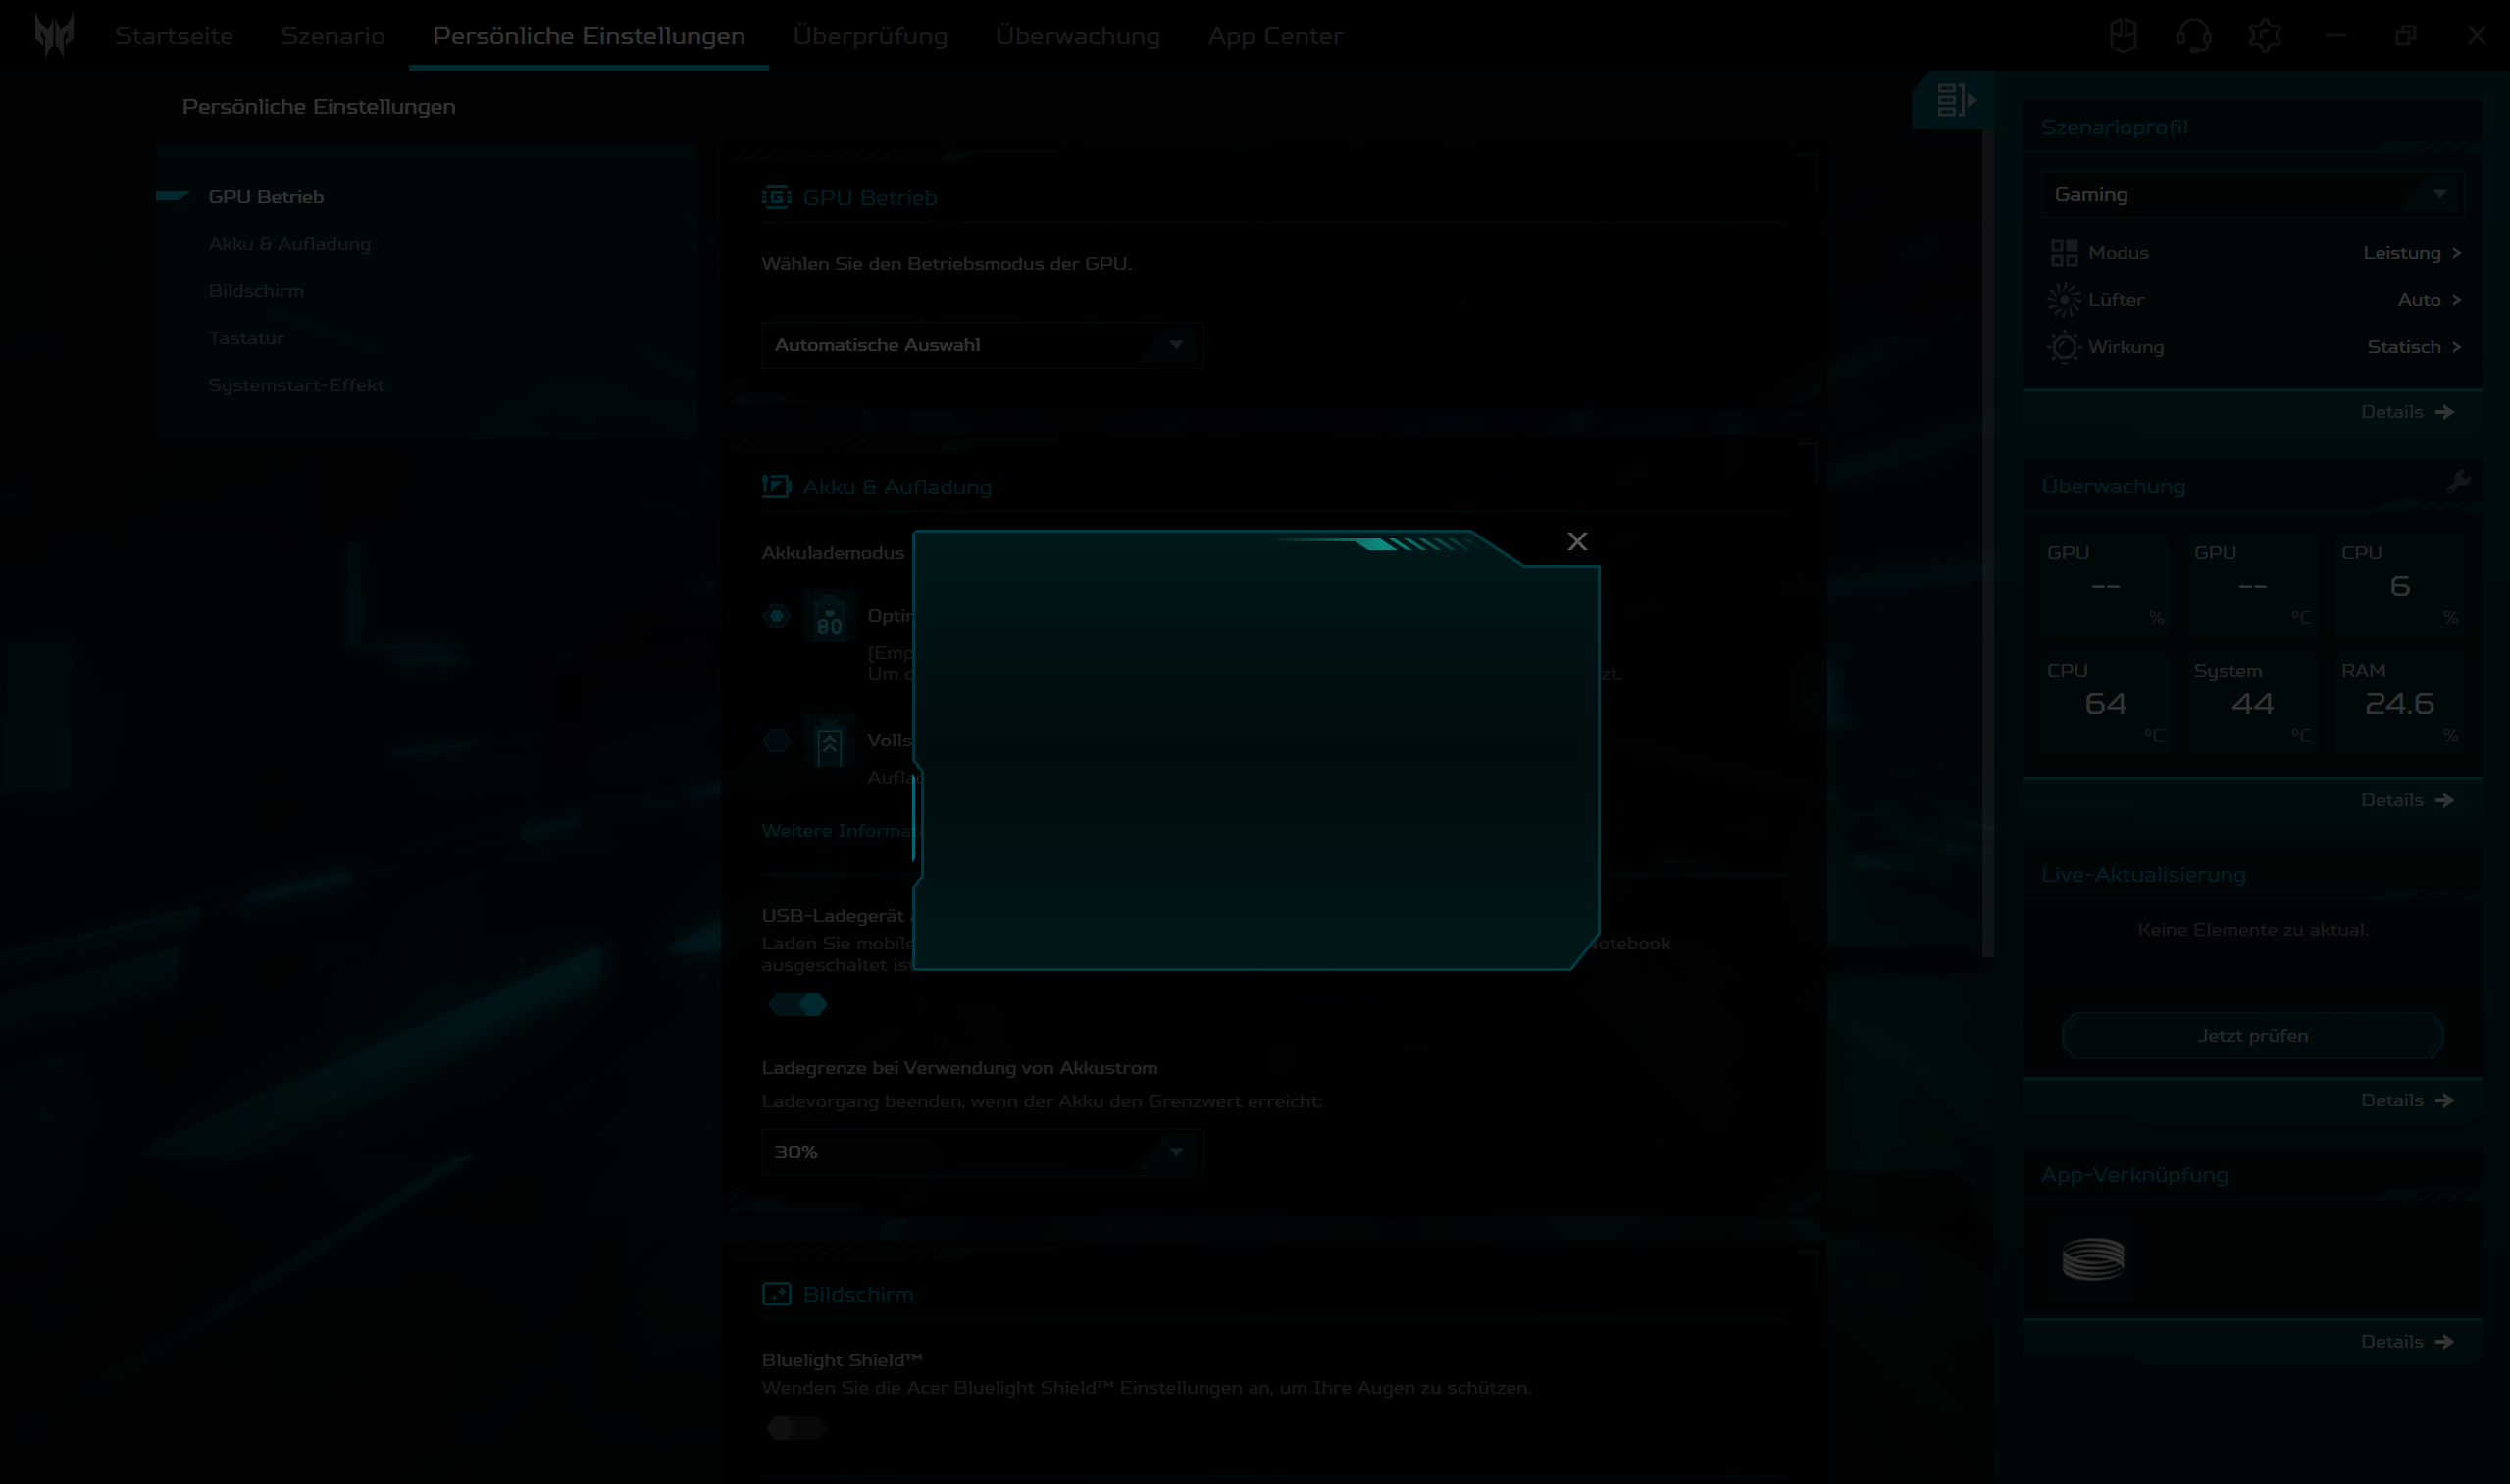Select Tastatur in sidebar
This screenshot has height=1484, width=2510.
click(246, 338)
